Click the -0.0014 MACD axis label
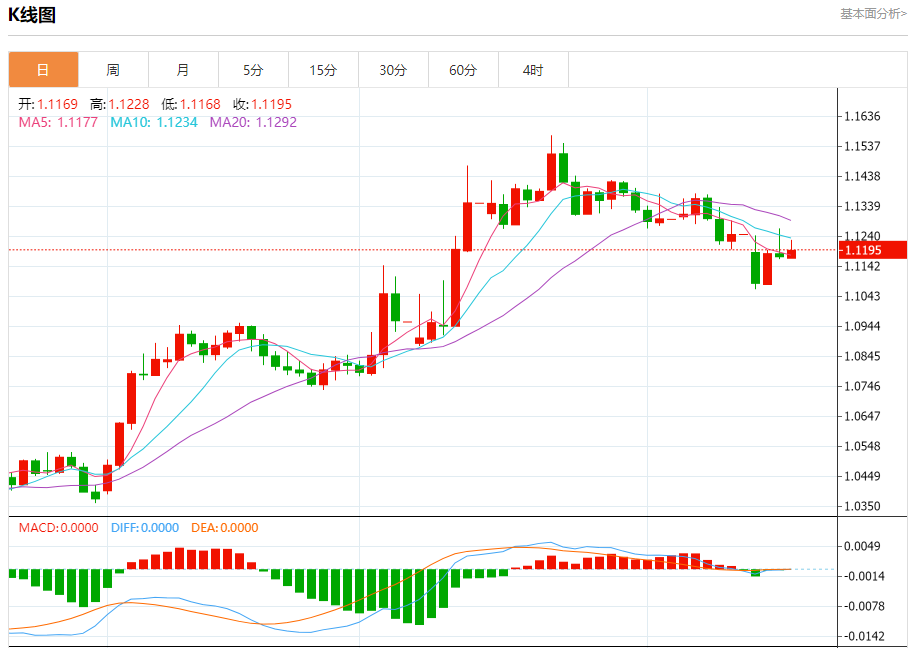913x648 pixels. pyautogui.click(x=862, y=576)
